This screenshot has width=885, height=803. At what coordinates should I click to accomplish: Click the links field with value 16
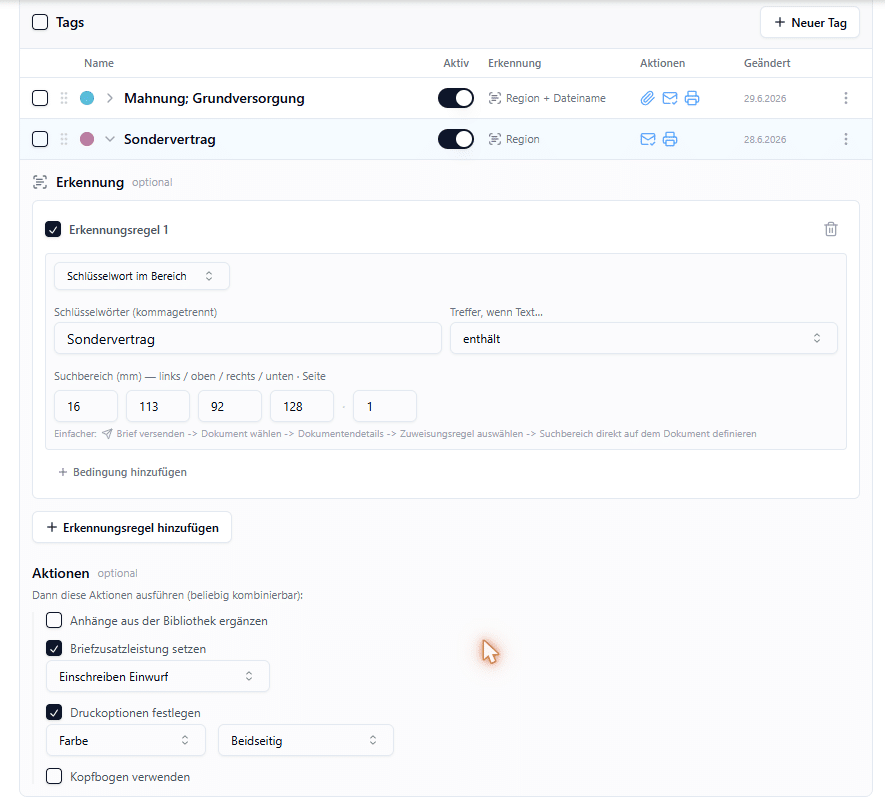pos(86,406)
